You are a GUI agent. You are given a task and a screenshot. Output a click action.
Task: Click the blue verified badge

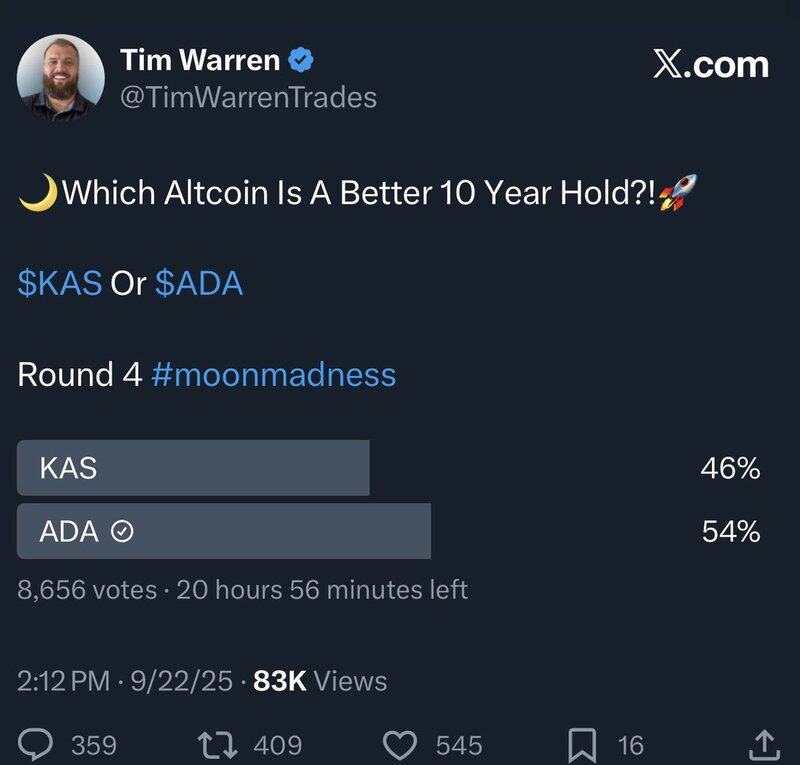(x=301, y=60)
